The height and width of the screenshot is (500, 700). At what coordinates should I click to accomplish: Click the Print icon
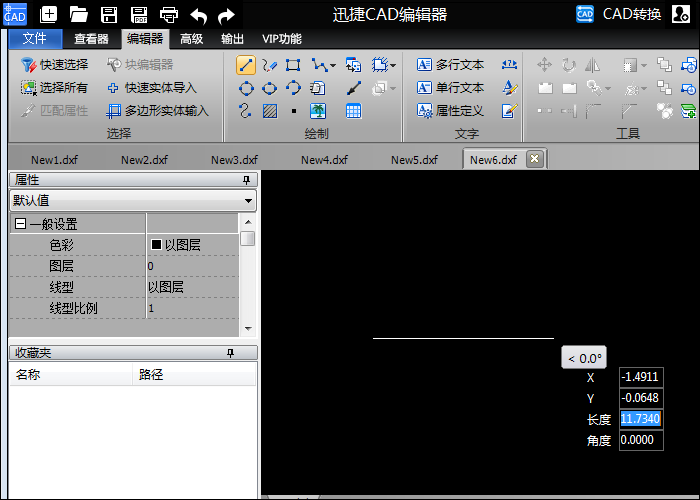pyautogui.click(x=169, y=15)
